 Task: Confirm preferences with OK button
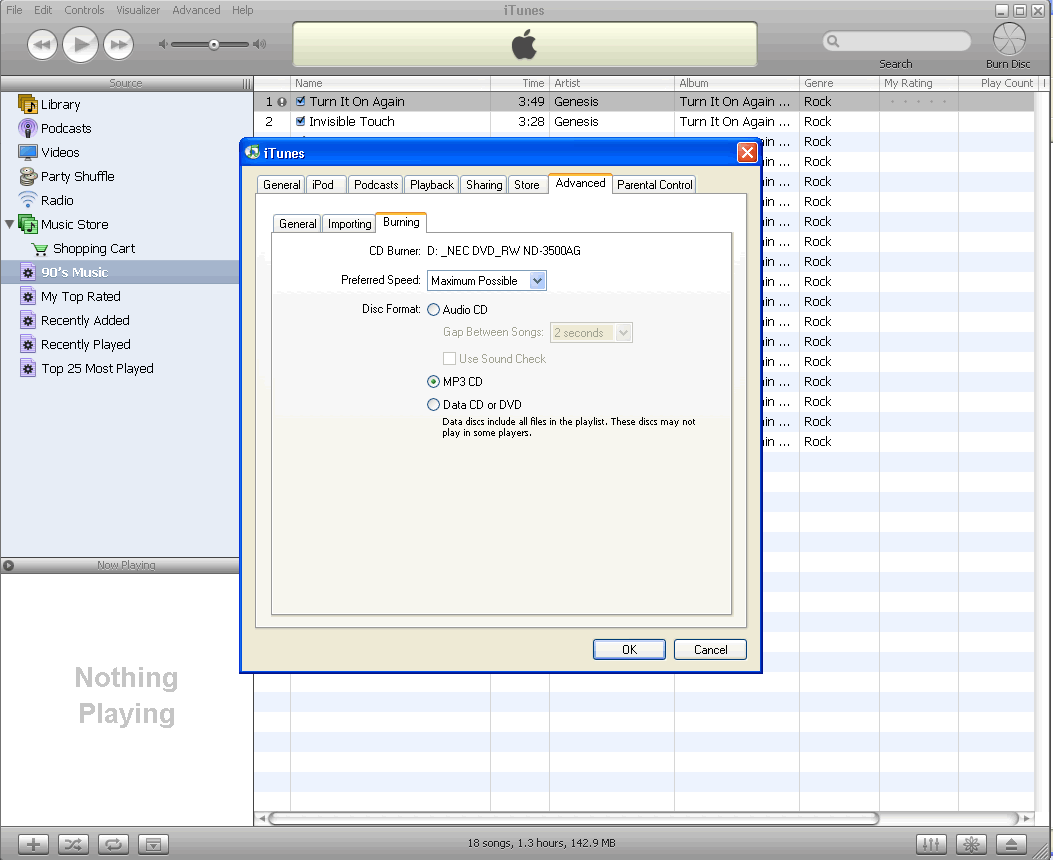629,650
